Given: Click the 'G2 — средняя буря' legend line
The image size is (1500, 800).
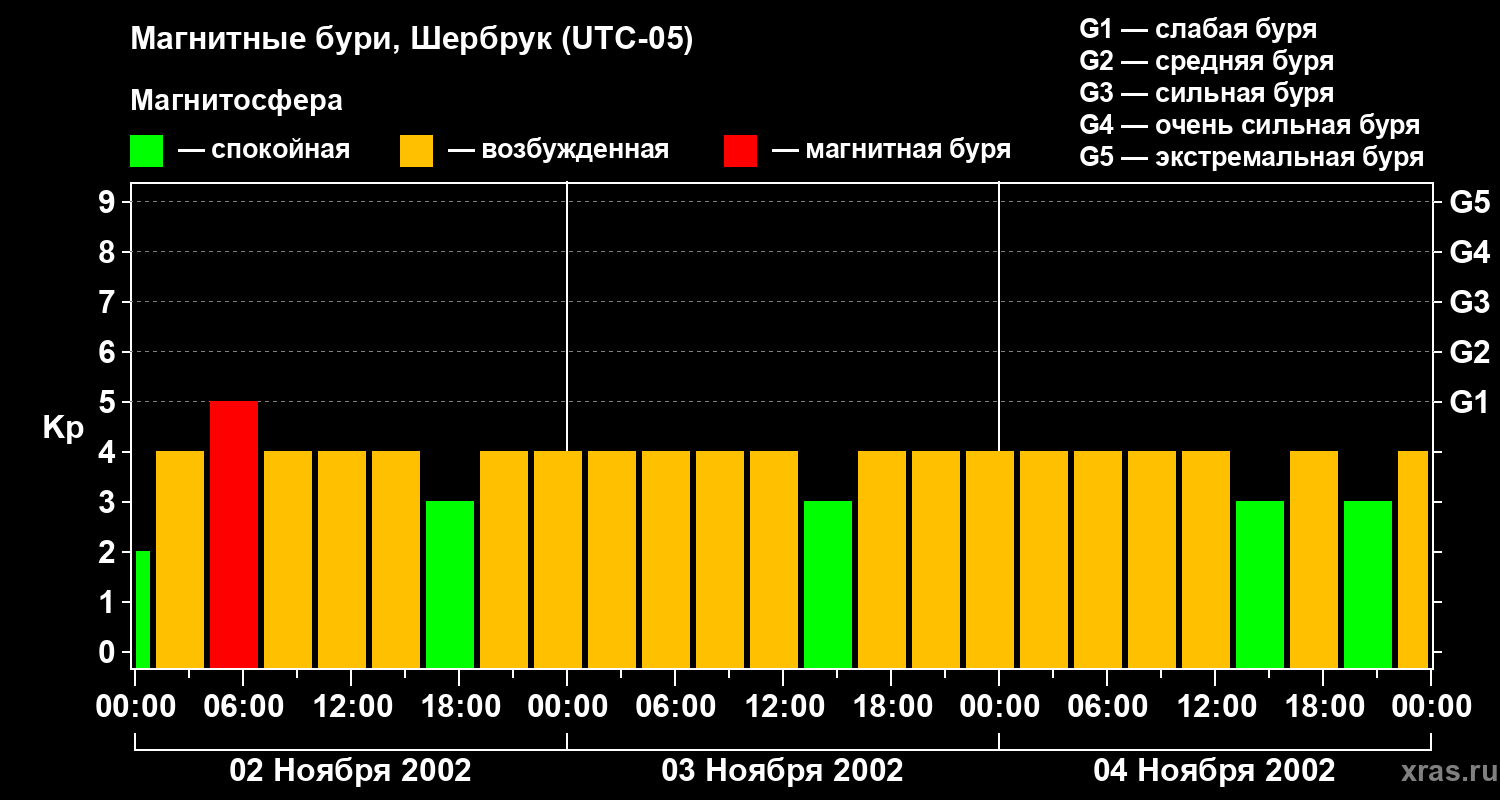Looking at the screenshot, I should coord(1207,61).
